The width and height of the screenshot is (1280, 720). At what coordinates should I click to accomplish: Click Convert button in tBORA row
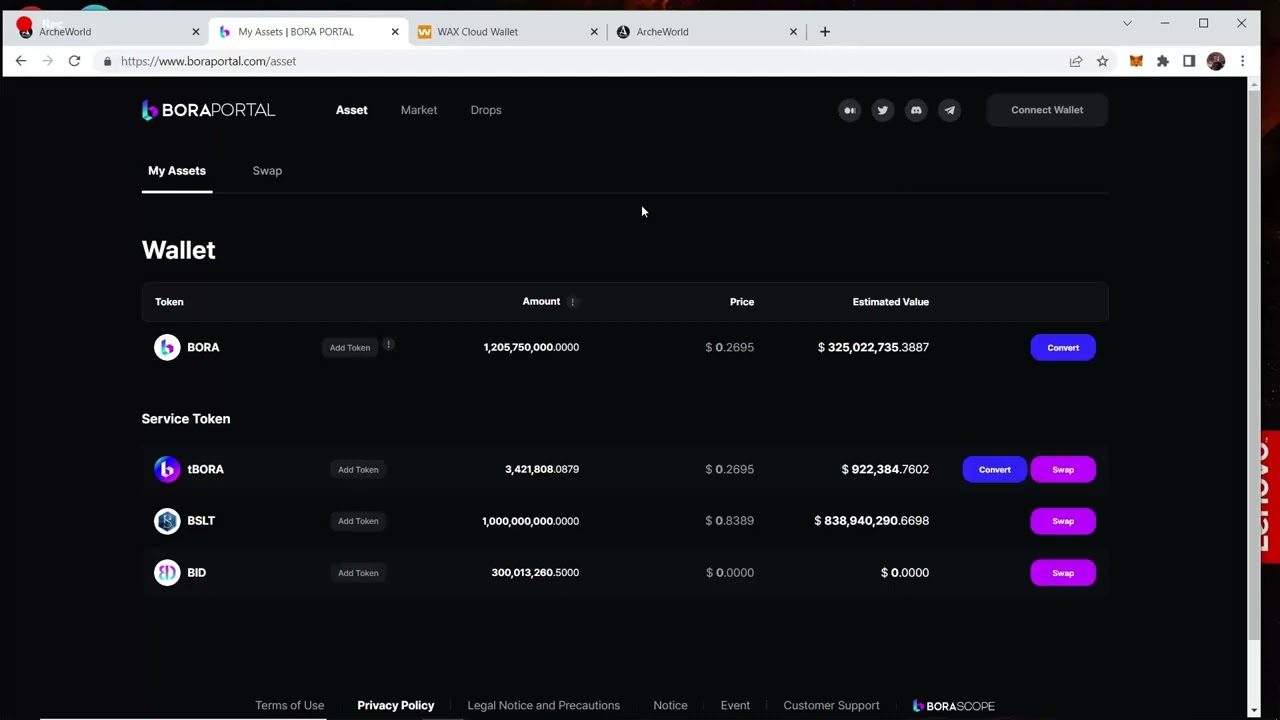(x=995, y=469)
